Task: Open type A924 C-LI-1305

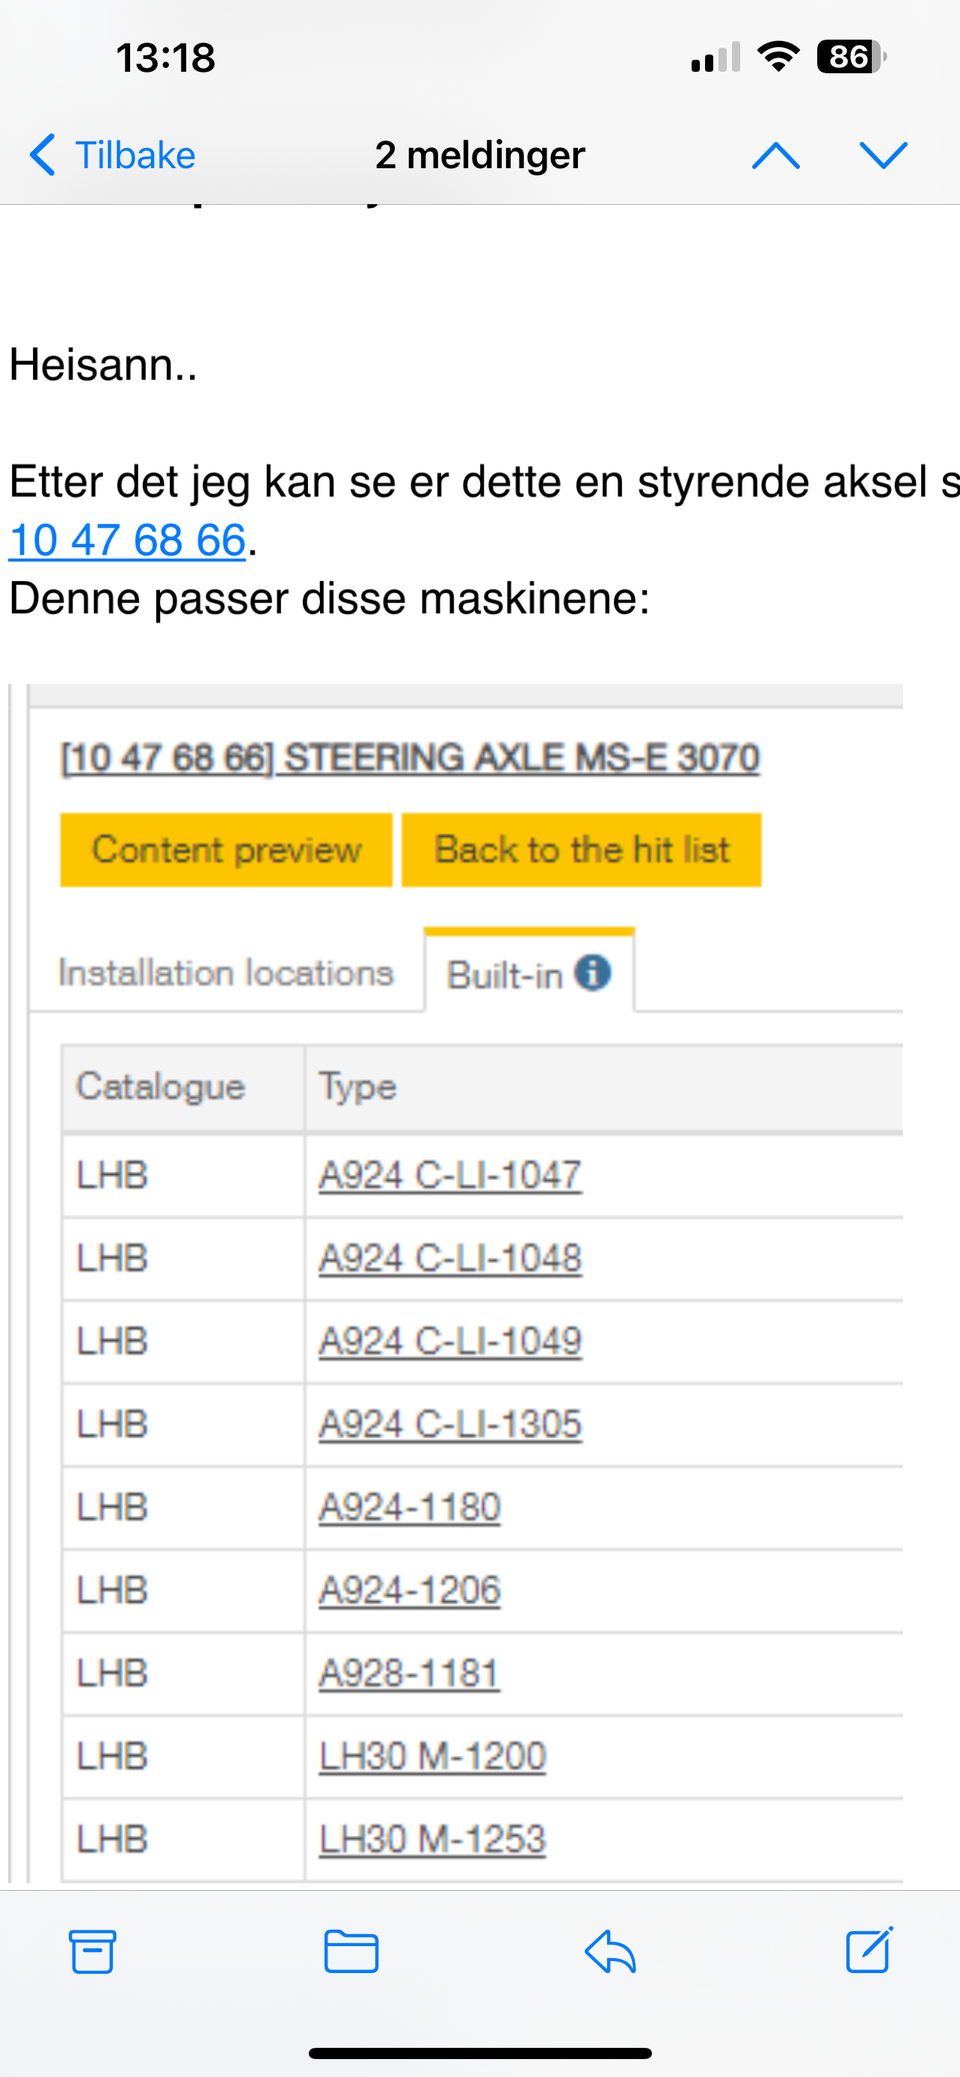Action: (x=449, y=1424)
